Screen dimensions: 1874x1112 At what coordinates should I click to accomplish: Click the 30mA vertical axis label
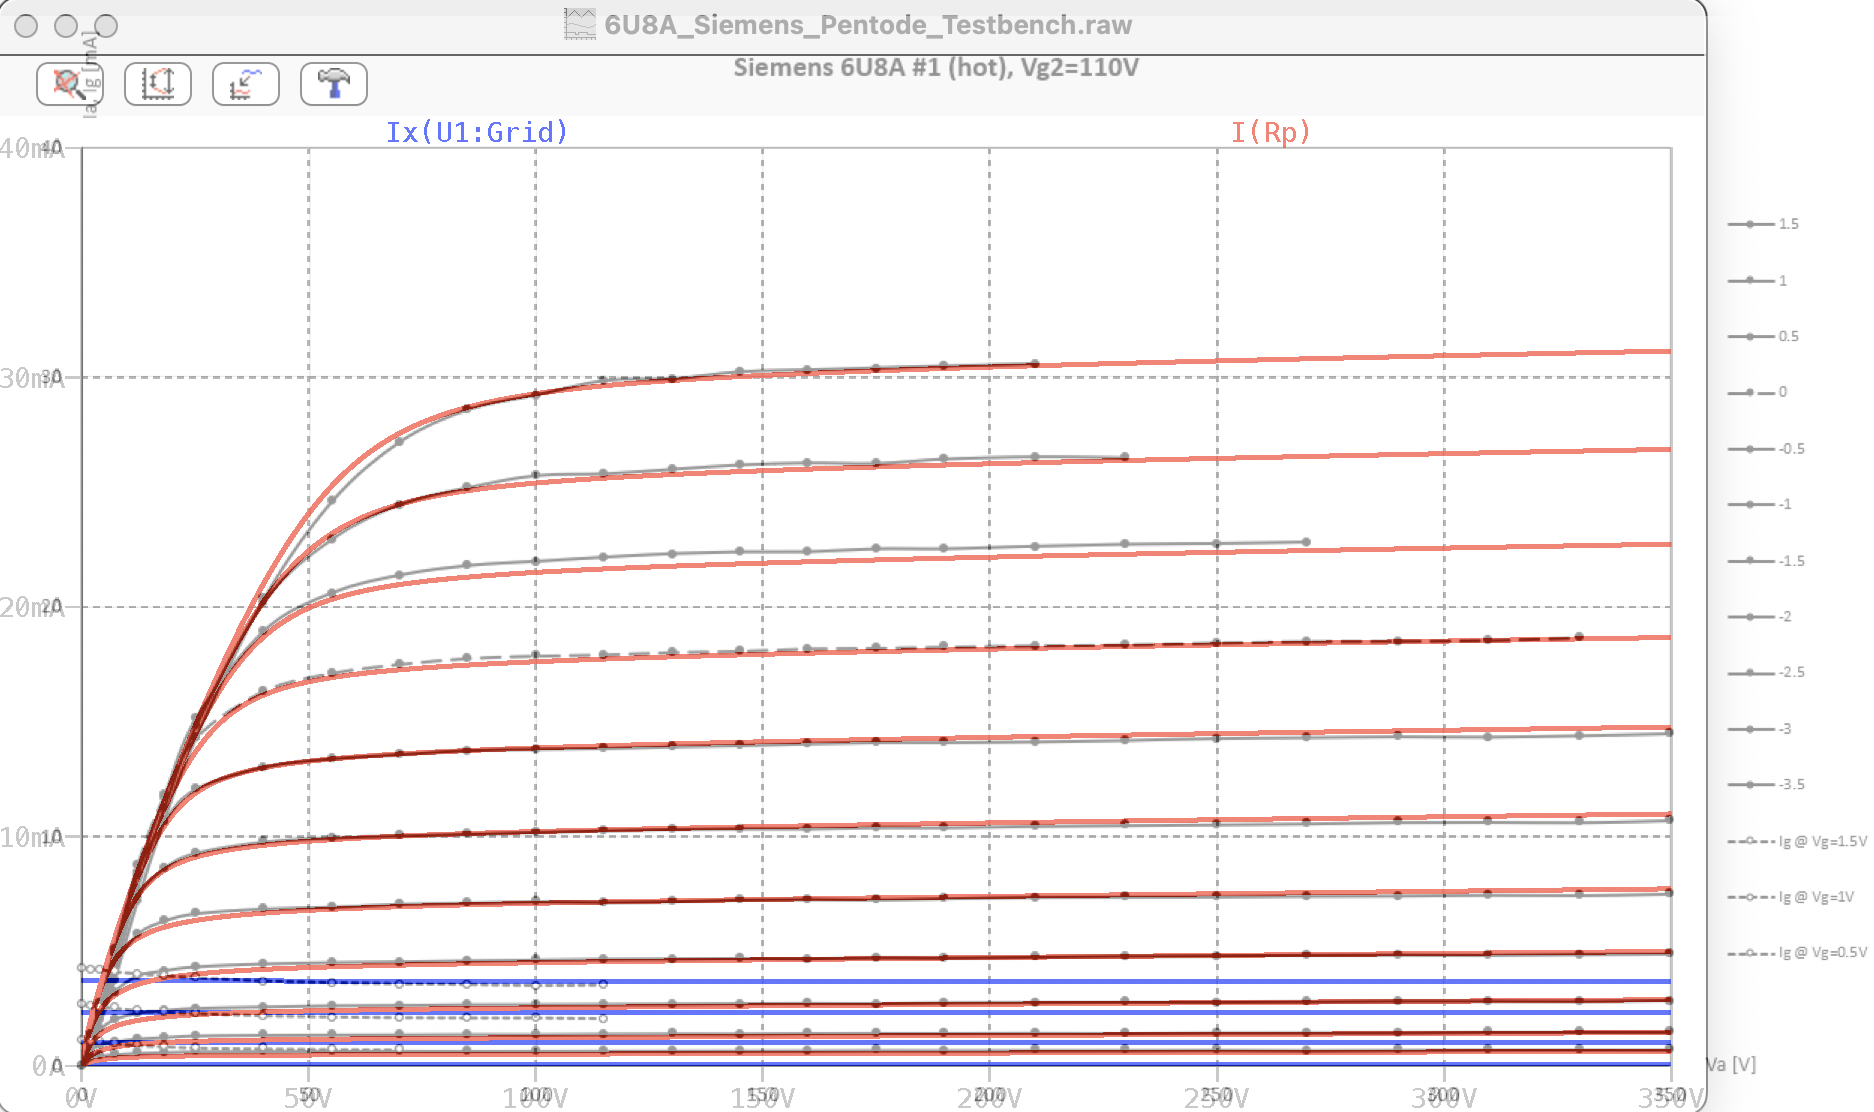[x=32, y=378]
